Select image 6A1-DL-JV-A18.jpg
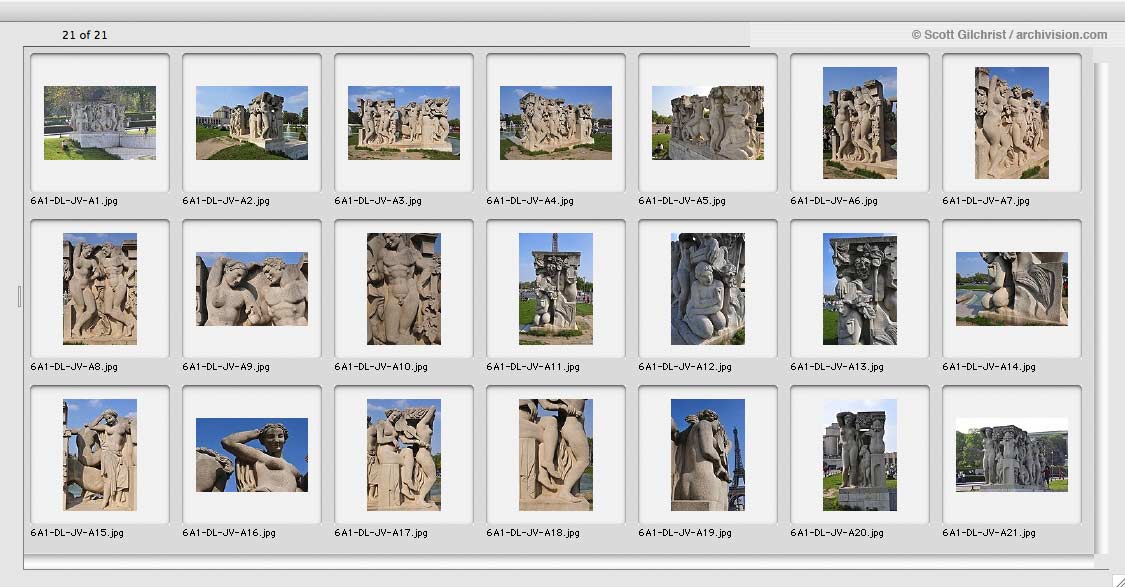The width and height of the screenshot is (1125, 587). 556,455
